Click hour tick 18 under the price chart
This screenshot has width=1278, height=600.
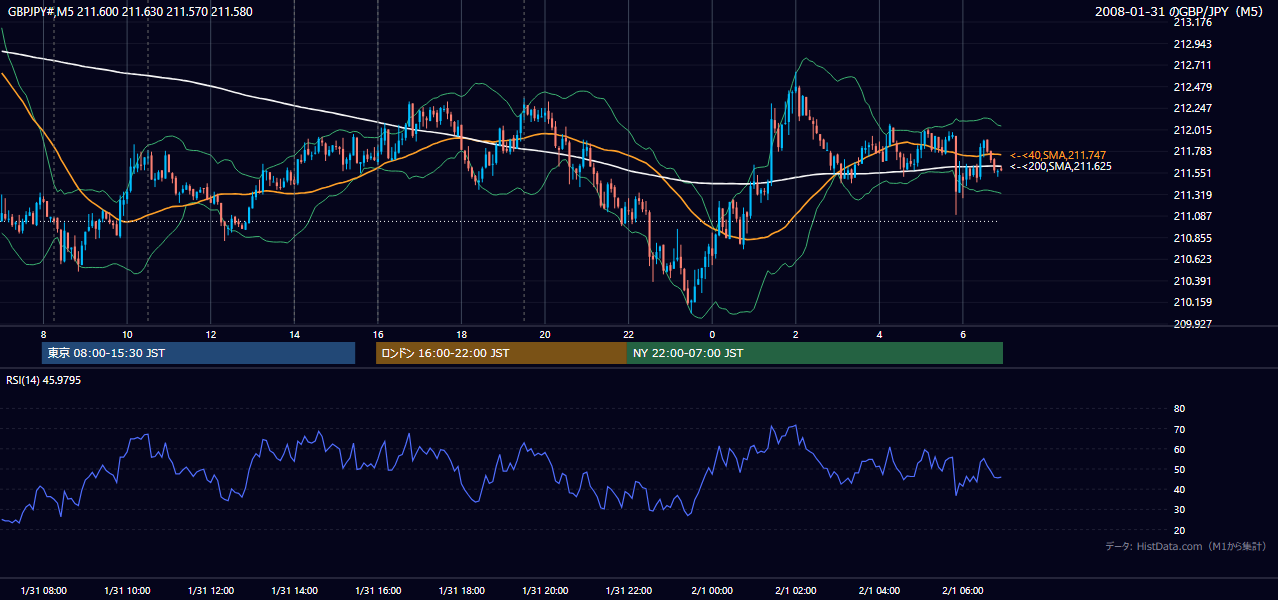click(x=461, y=334)
